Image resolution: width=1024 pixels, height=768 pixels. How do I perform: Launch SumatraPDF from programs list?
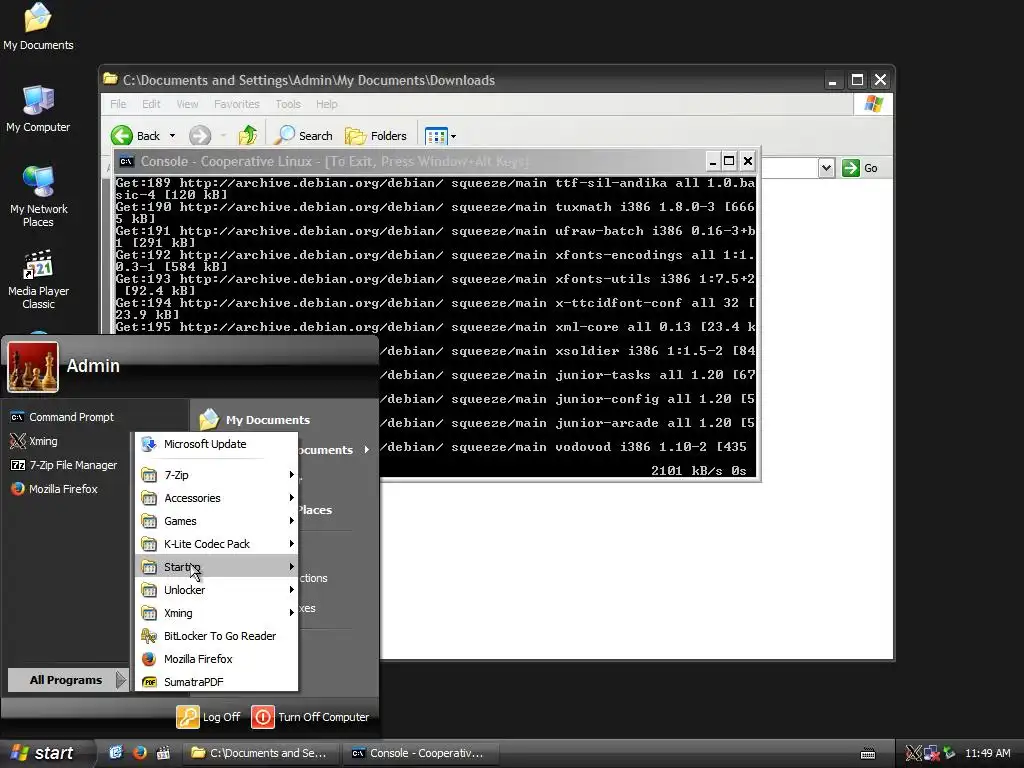[216, 681]
